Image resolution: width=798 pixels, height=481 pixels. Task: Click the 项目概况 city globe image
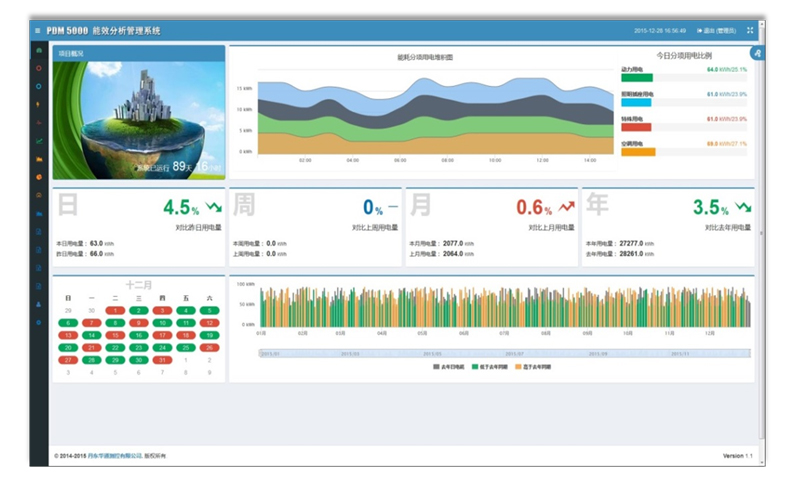139,120
